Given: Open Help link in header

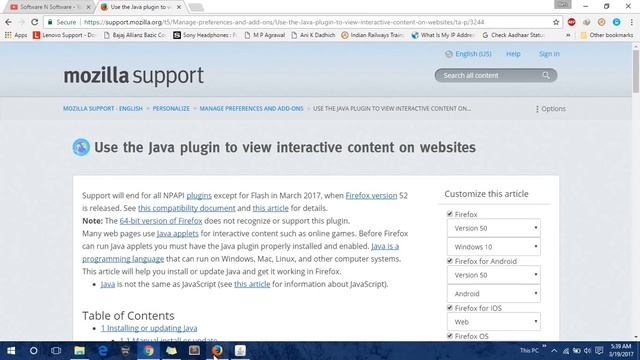Looking at the screenshot, I should coord(513,54).
